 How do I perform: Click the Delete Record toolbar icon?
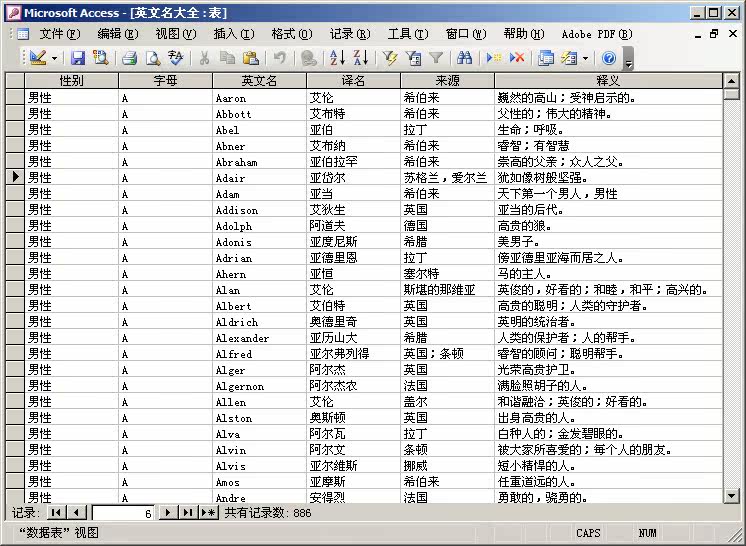click(517, 58)
